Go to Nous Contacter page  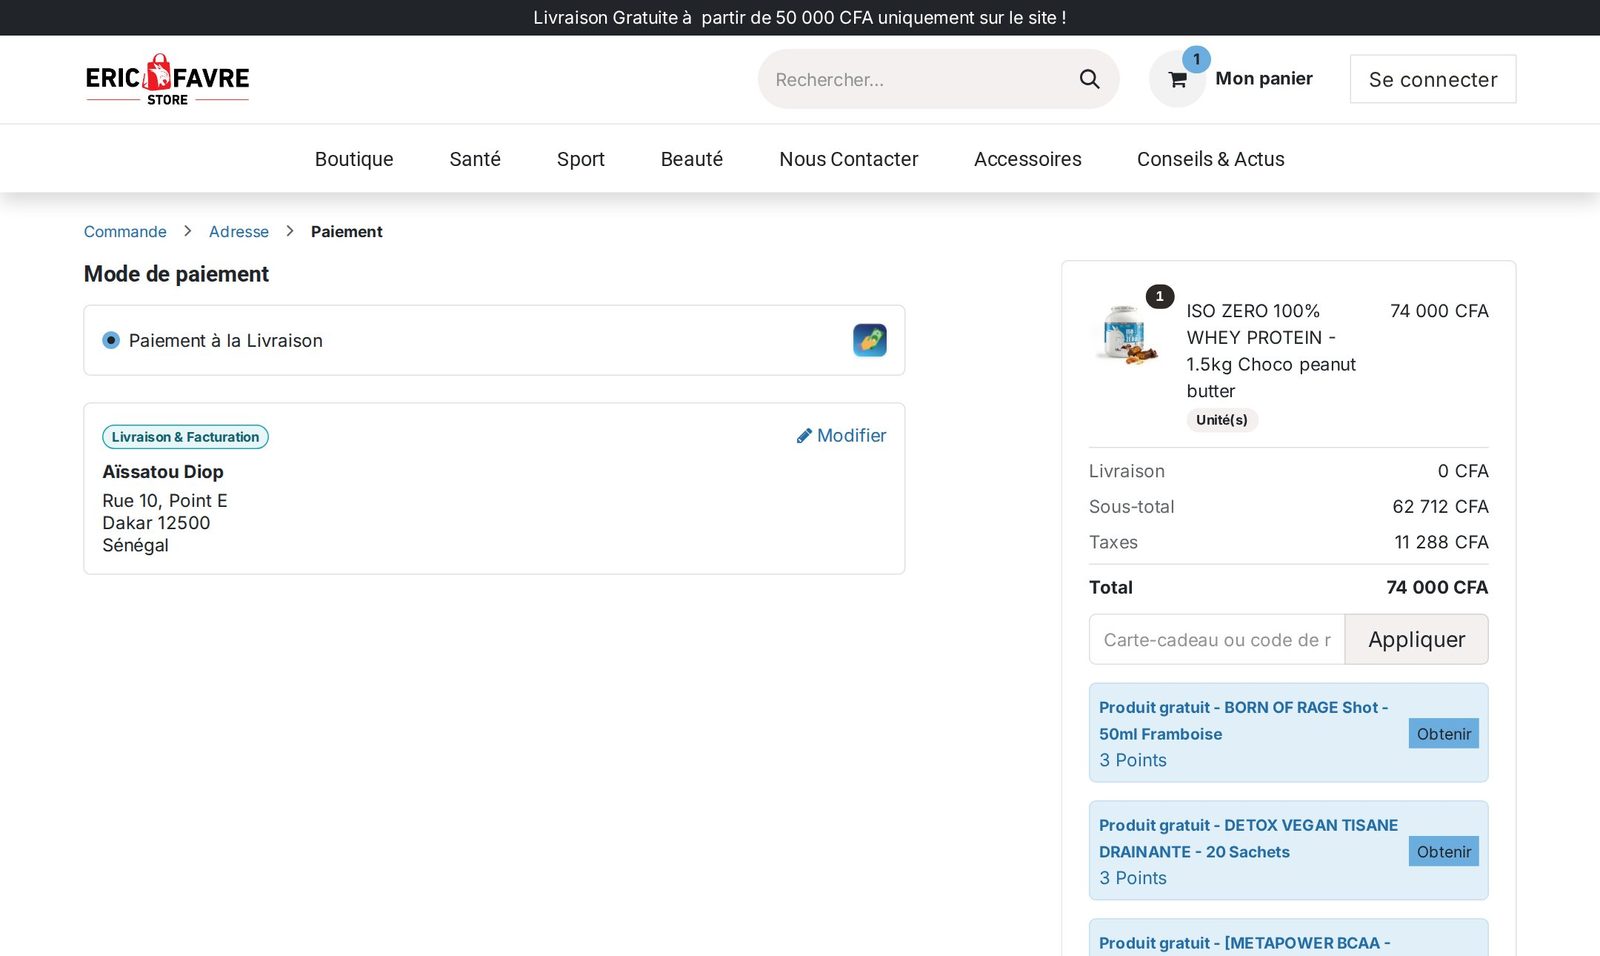point(849,159)
